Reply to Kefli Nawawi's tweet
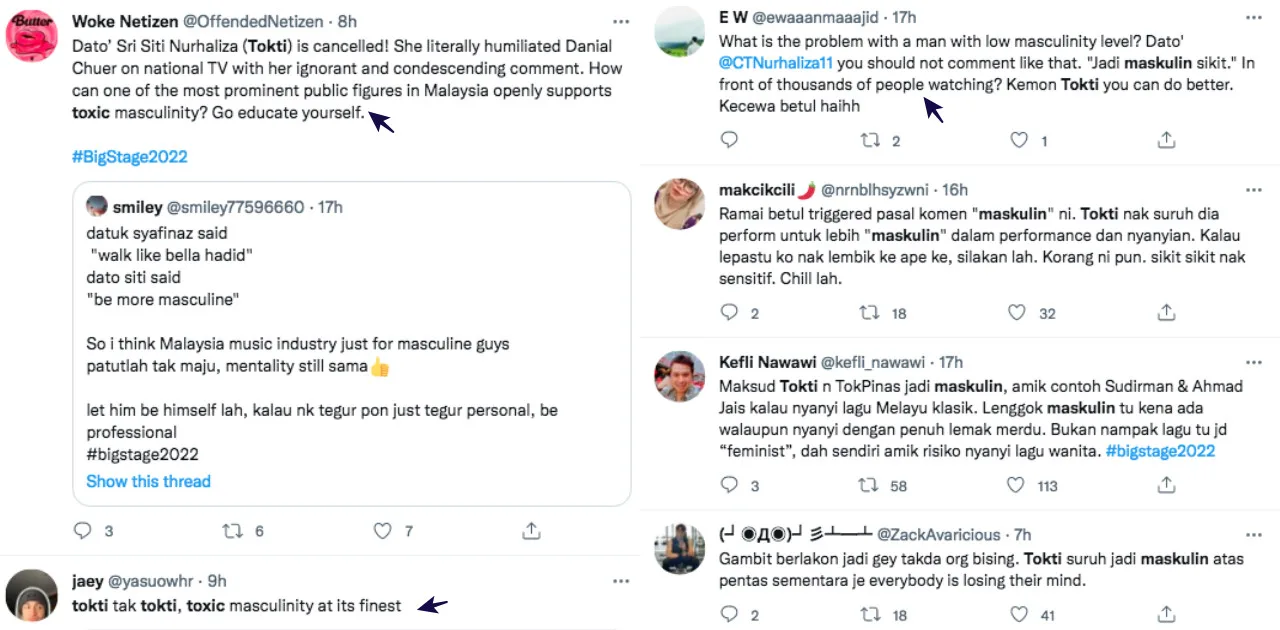The height and width of the screenshot is (630, 1280). [x=730, y=486]
